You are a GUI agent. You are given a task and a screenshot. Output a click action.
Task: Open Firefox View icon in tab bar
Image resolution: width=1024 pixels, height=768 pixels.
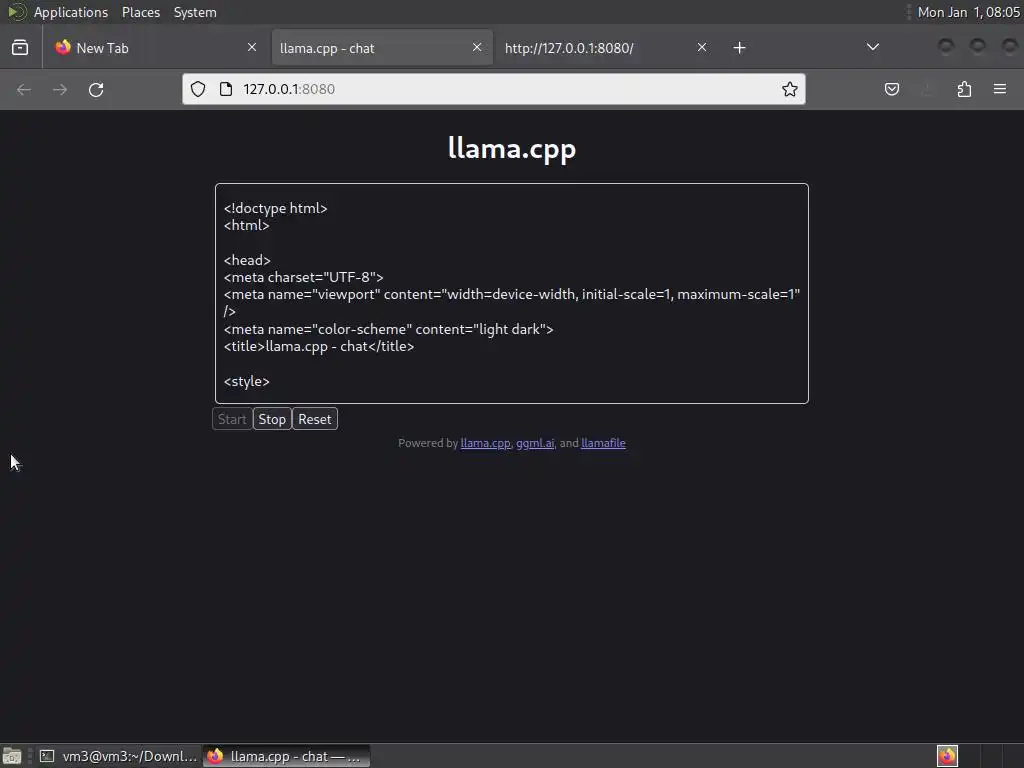point(20,48)
